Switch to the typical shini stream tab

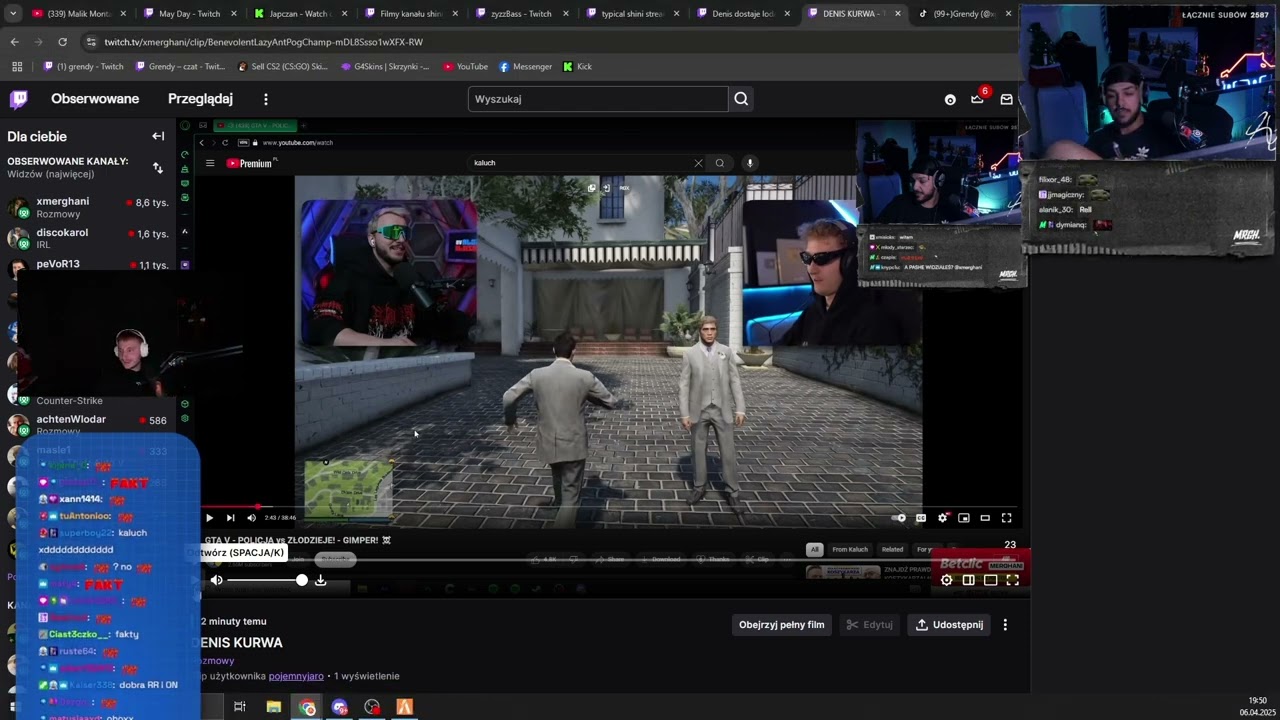[632, 14]
